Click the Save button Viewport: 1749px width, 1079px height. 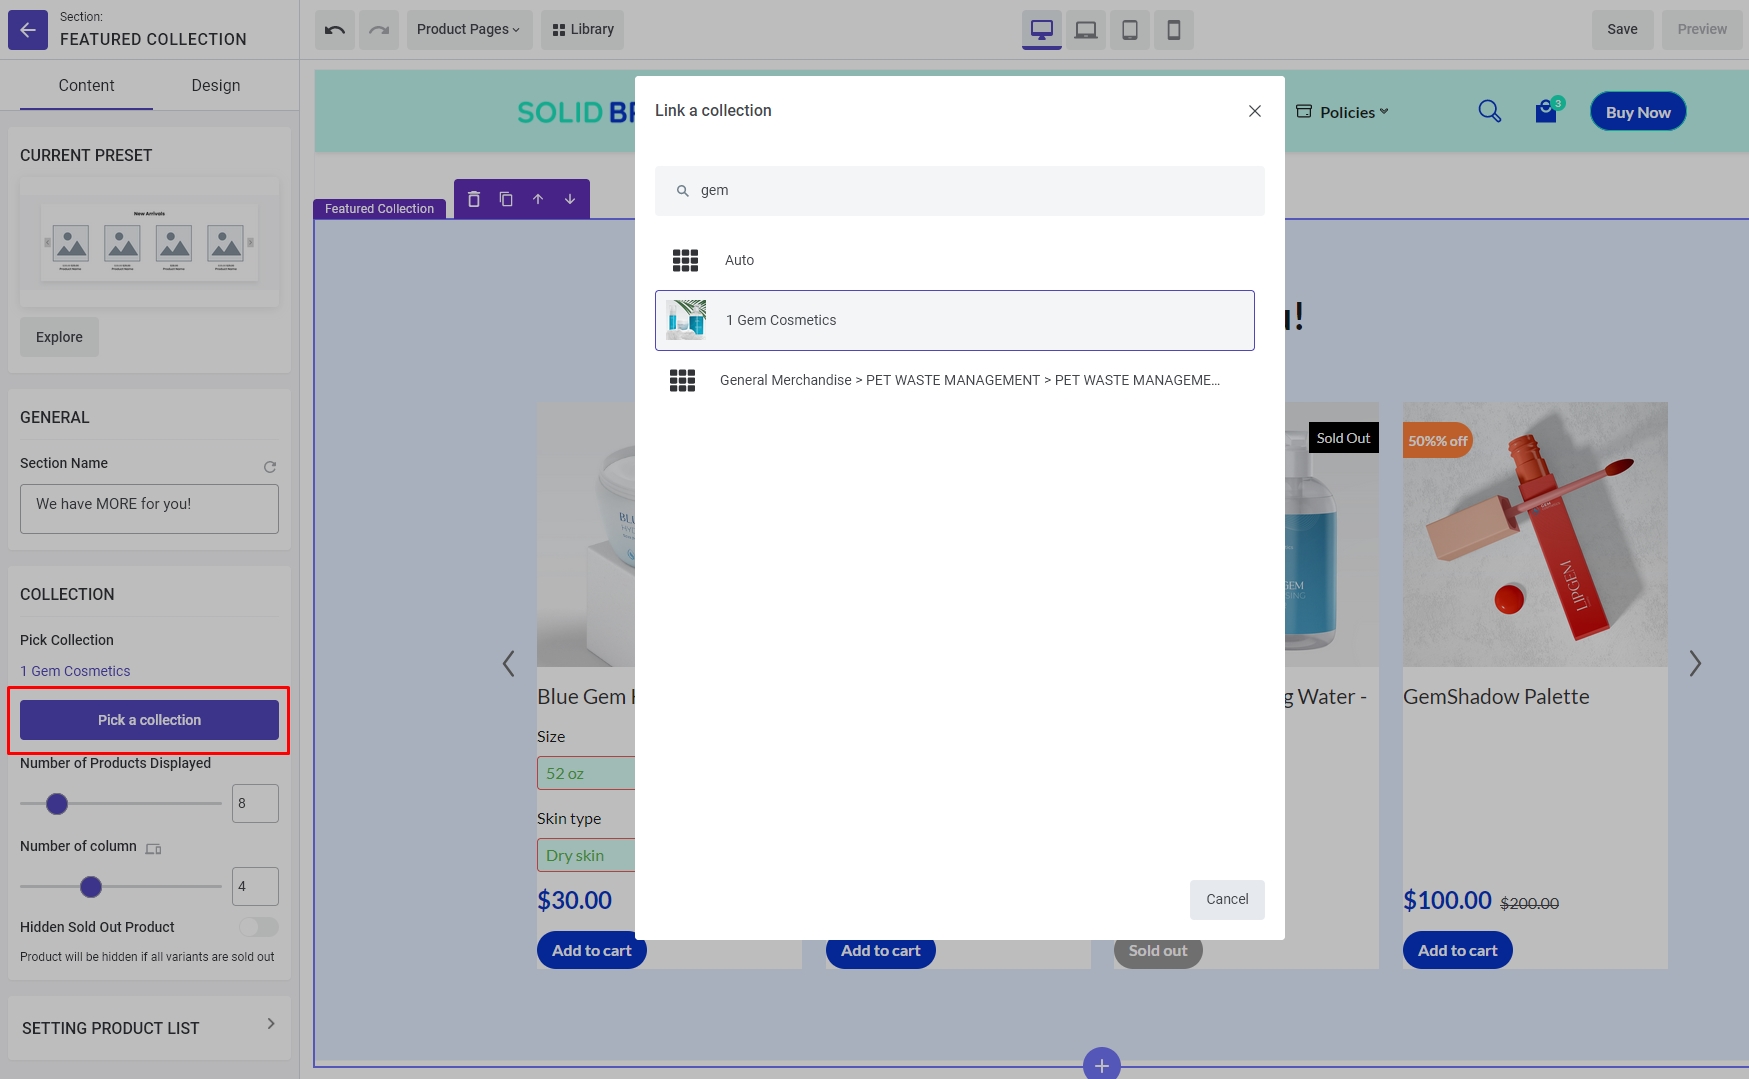coord(1622,30)
